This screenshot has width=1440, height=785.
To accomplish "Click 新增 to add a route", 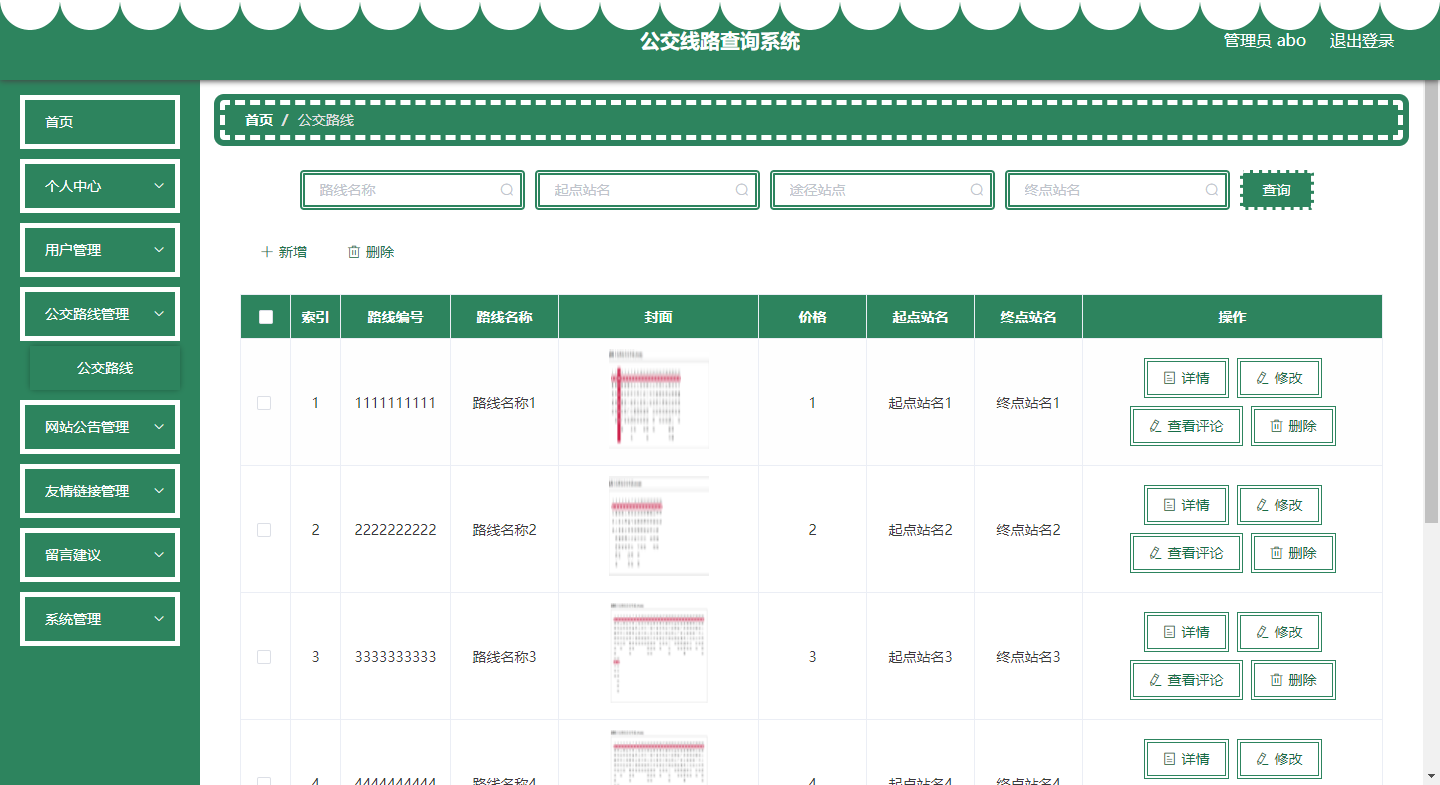I will (x=283, y=252).
